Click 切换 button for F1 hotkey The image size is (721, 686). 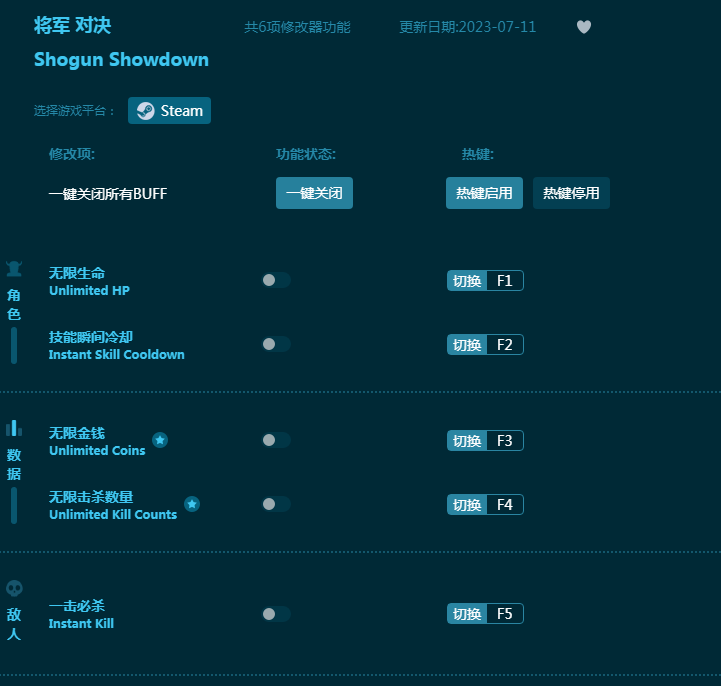467,280
